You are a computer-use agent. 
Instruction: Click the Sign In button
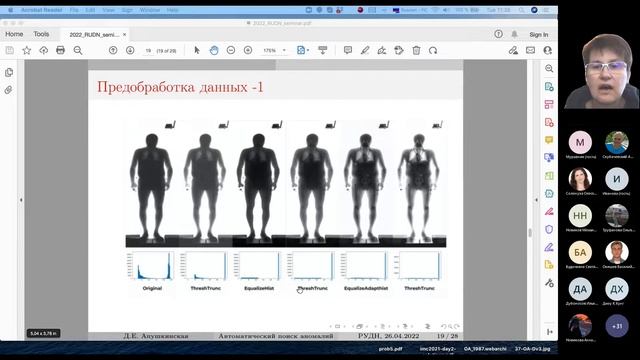tap(538, 35)
